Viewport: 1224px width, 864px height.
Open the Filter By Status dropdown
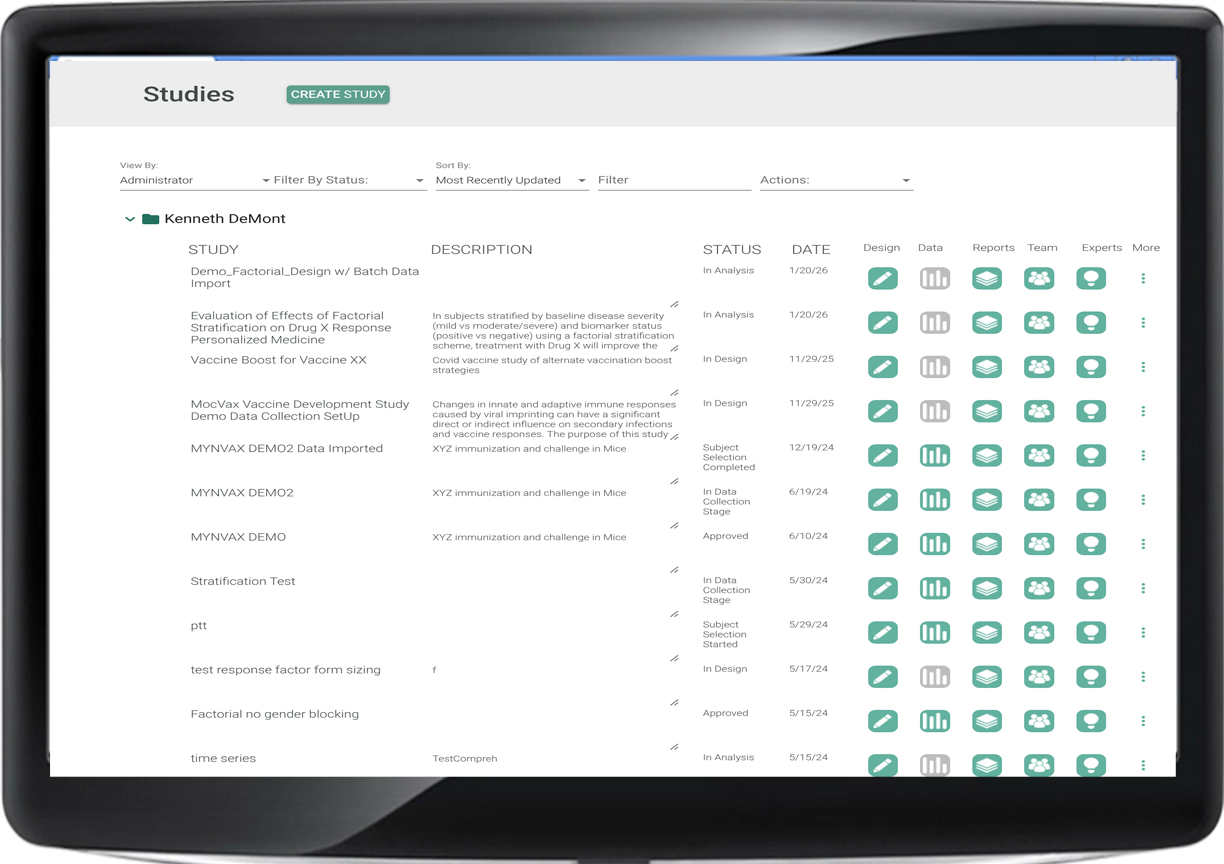point(348,181)
